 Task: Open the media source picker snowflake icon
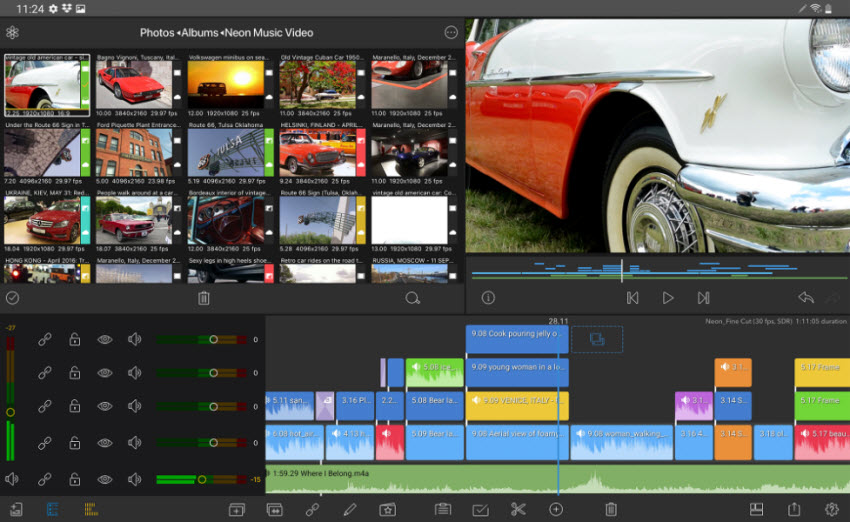[12, 33]
